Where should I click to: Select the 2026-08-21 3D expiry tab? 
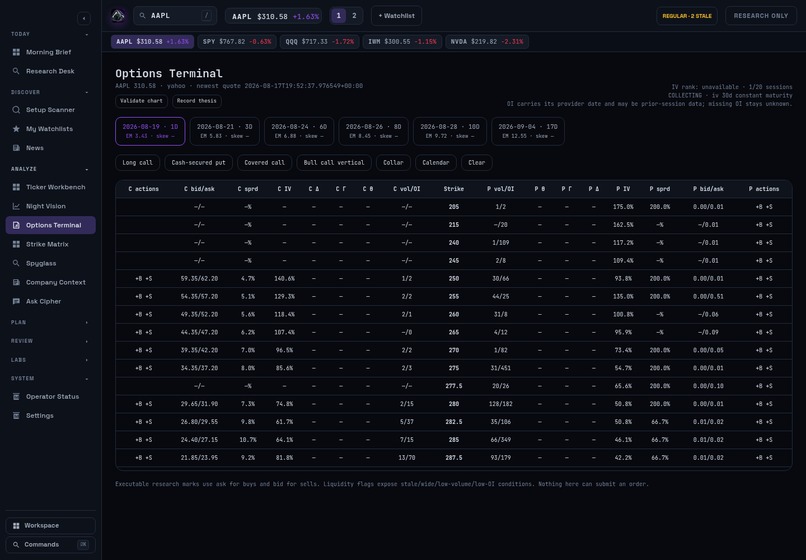(x=225, y=131)
